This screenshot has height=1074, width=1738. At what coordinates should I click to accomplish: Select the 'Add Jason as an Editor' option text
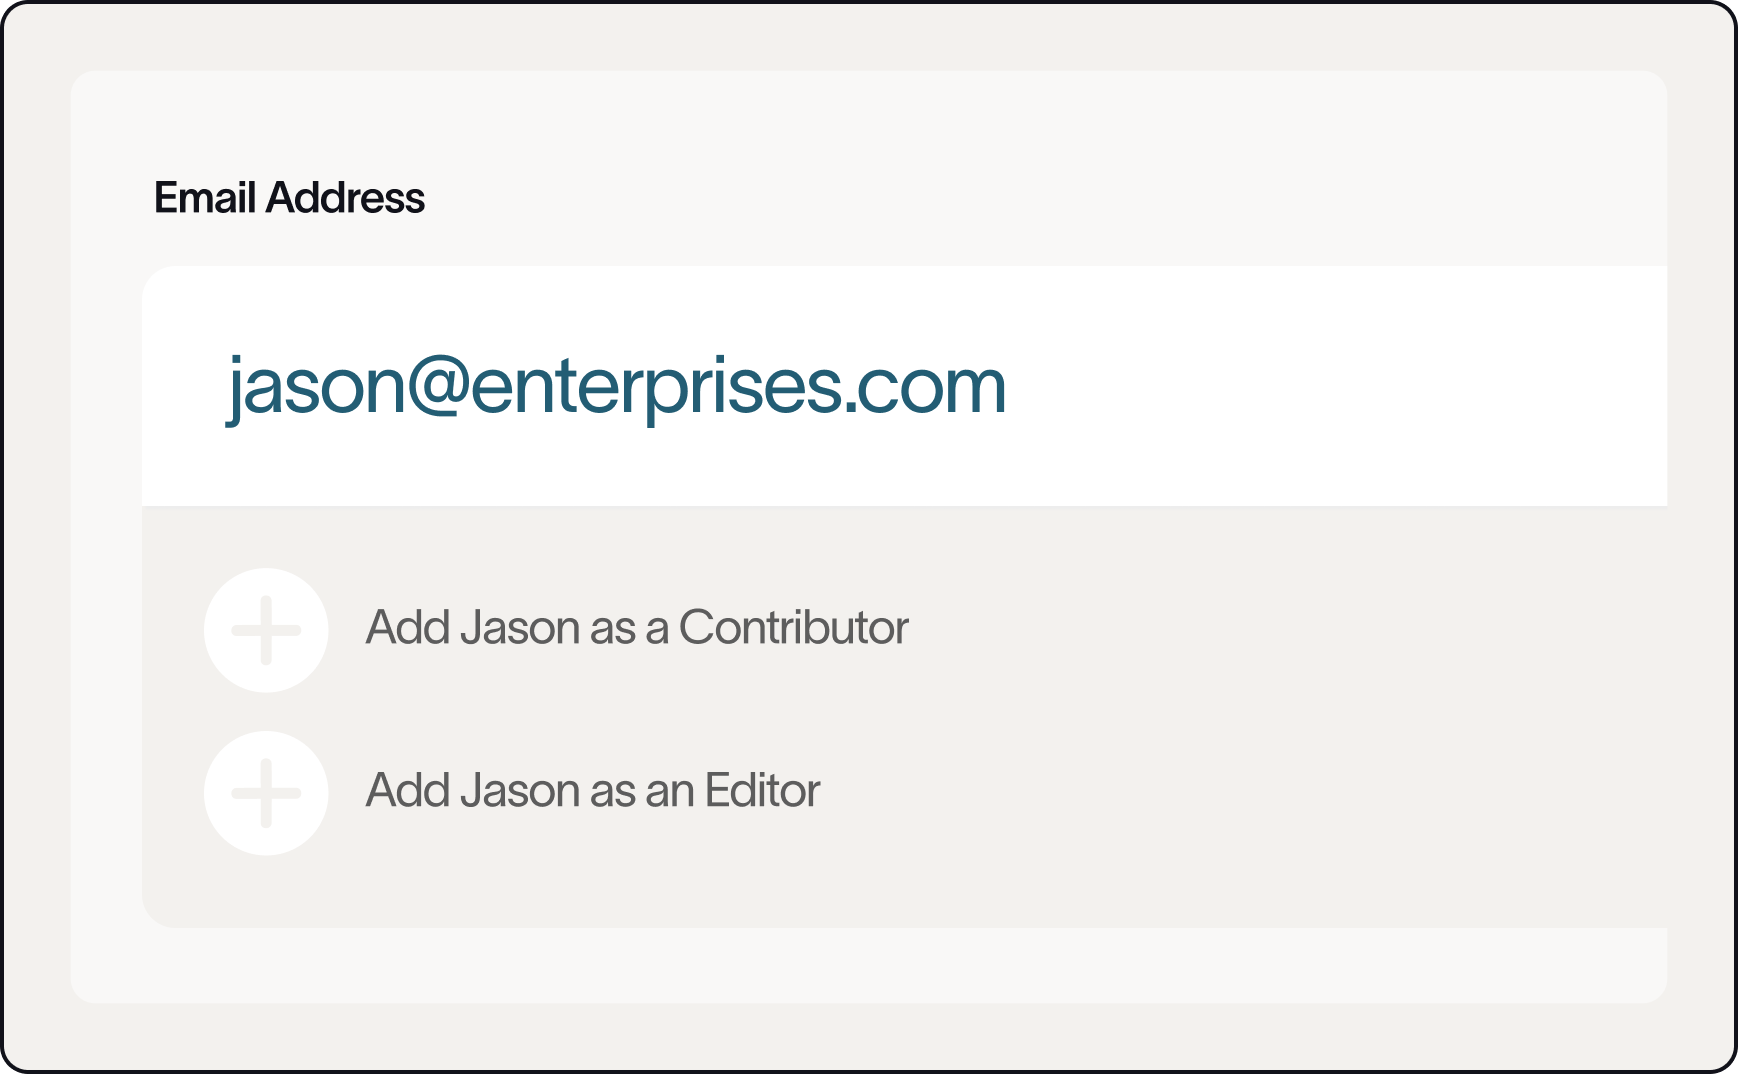point(592,791)
